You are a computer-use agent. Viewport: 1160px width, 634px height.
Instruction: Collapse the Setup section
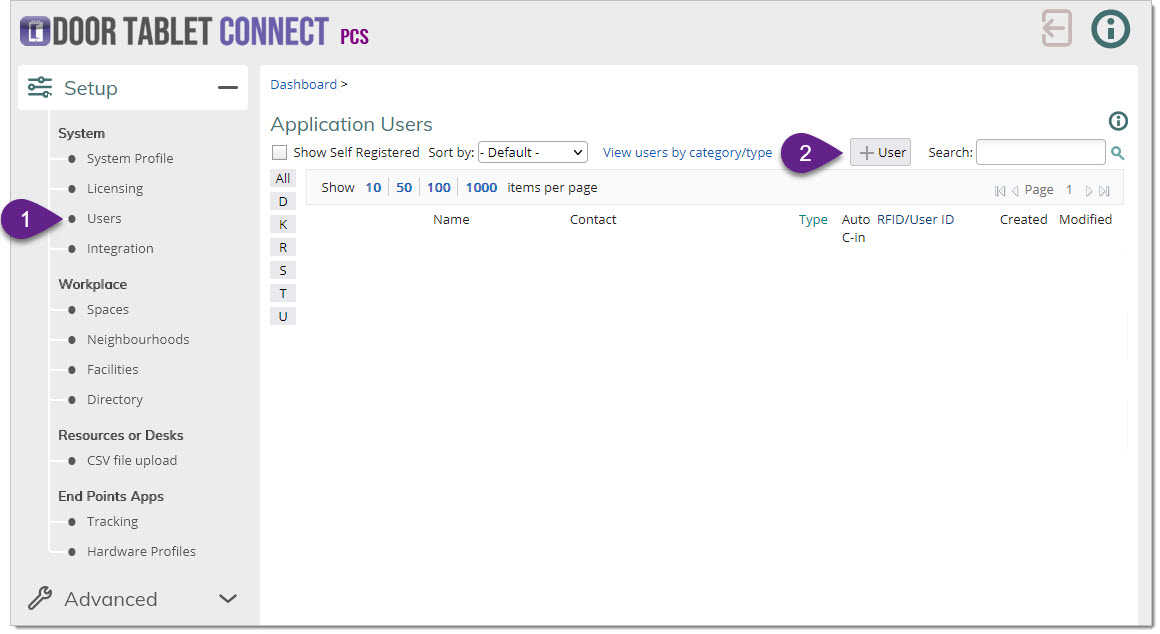(x=227, y=88)
